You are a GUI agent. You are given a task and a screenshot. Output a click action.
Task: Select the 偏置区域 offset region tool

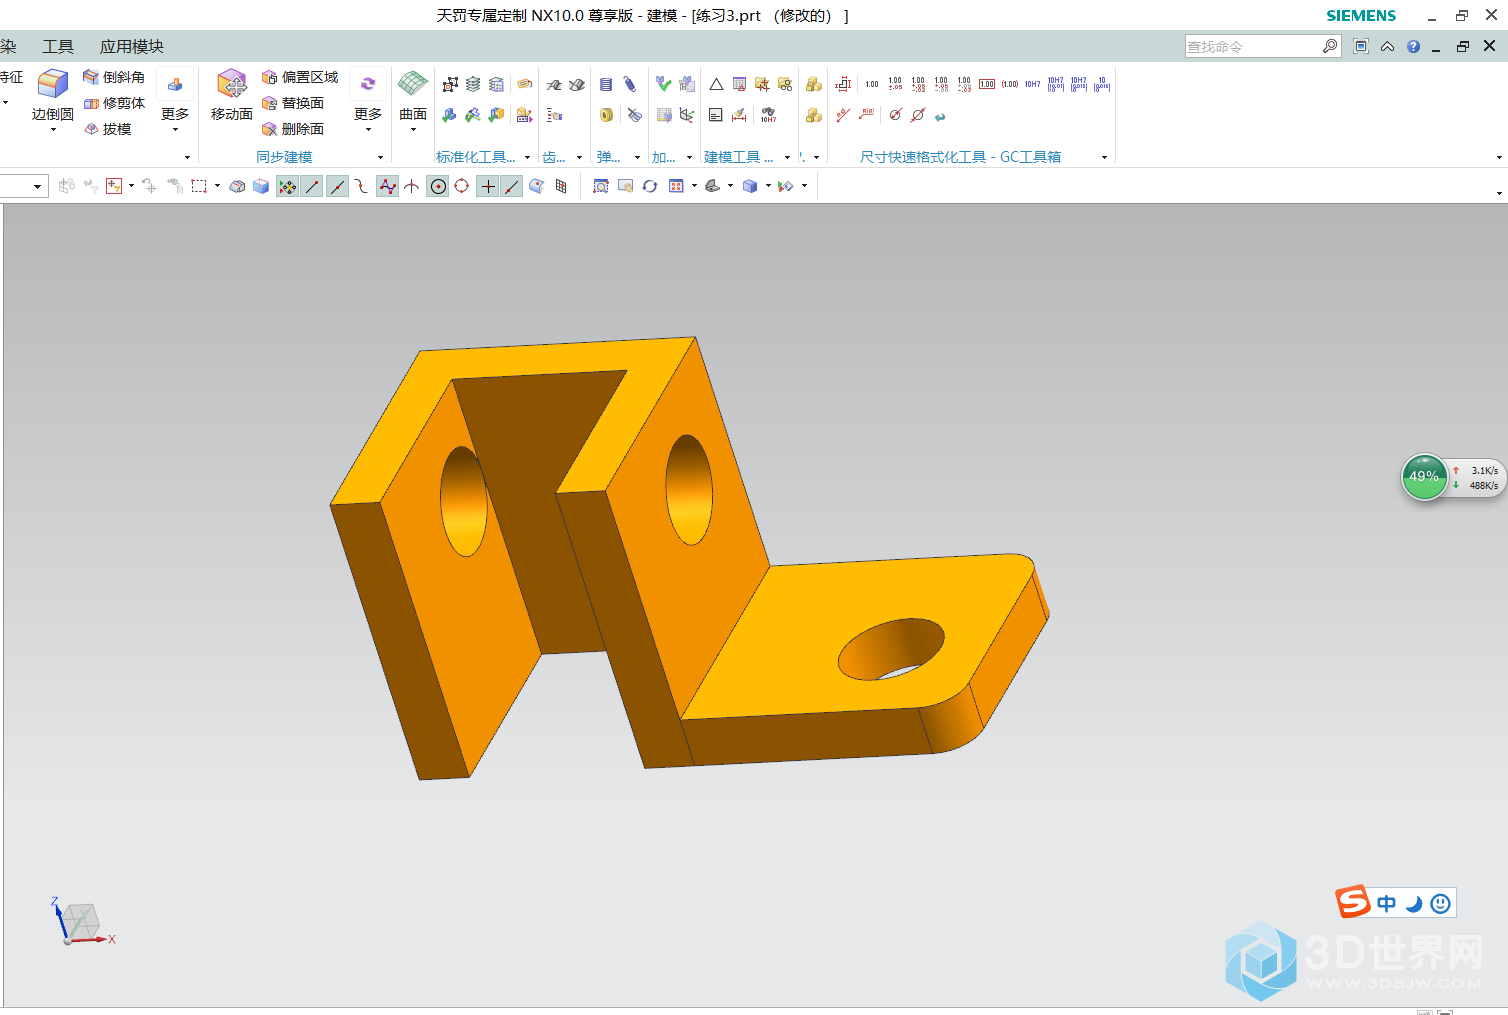(300, 77)
